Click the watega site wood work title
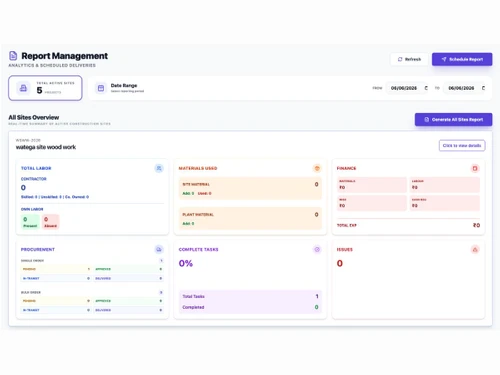500x375 pixels. [46, 147]
